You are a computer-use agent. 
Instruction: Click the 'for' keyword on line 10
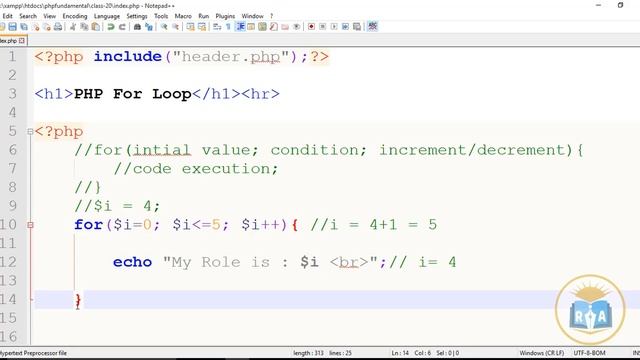point(89,224)
